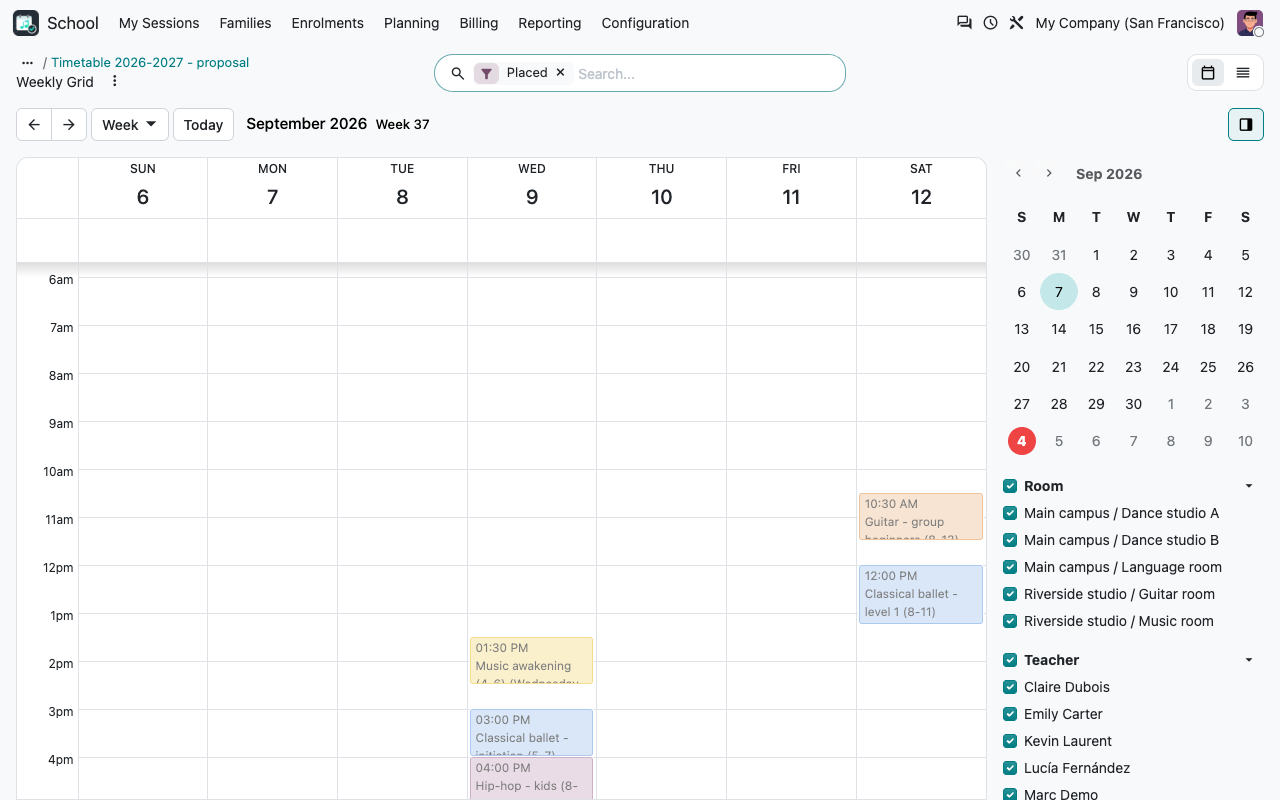Screen dimensions: 1280x800
Task: Open Timetable 2026-2027 - proposal breadcrumb
Action: pyautogui.click(x=150, y=63)
